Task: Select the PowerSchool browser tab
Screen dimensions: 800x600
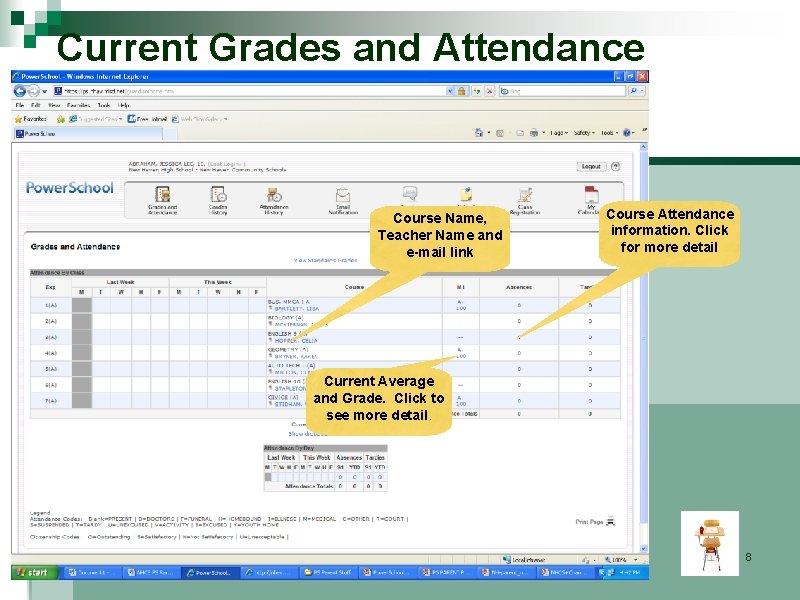Action: pos(88,134)
